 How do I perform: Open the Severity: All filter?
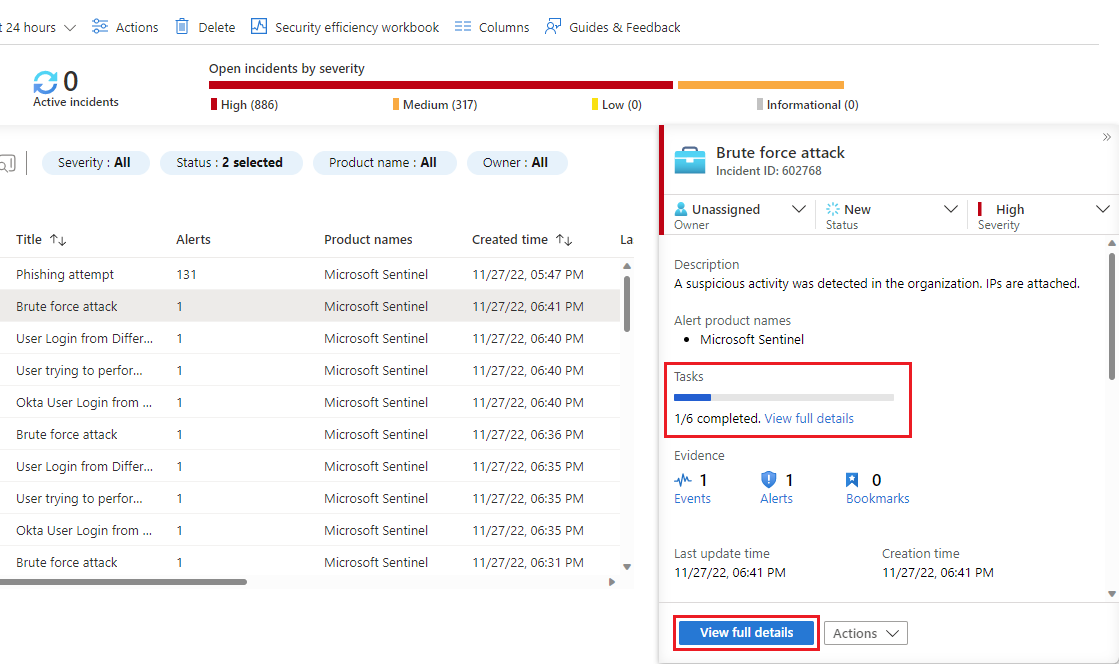[x=95, y=162]
